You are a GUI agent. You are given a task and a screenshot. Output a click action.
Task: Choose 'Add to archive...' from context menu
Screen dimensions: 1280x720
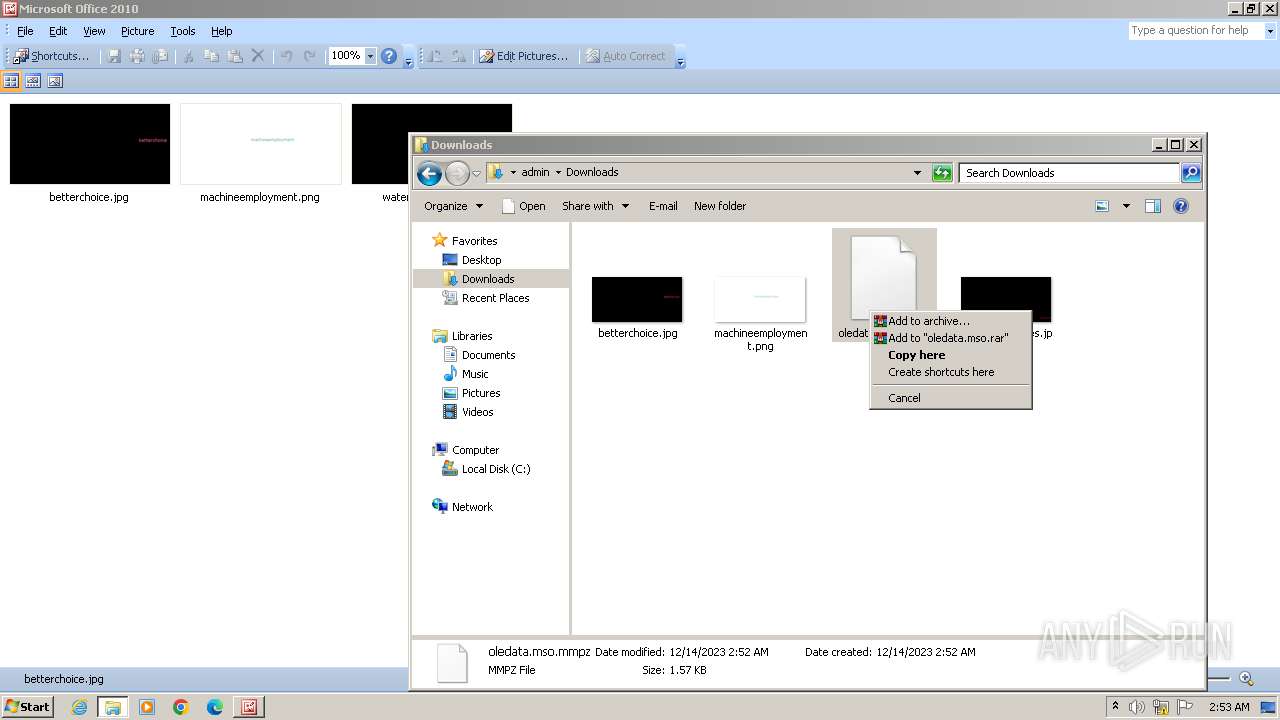click(950, 321)
